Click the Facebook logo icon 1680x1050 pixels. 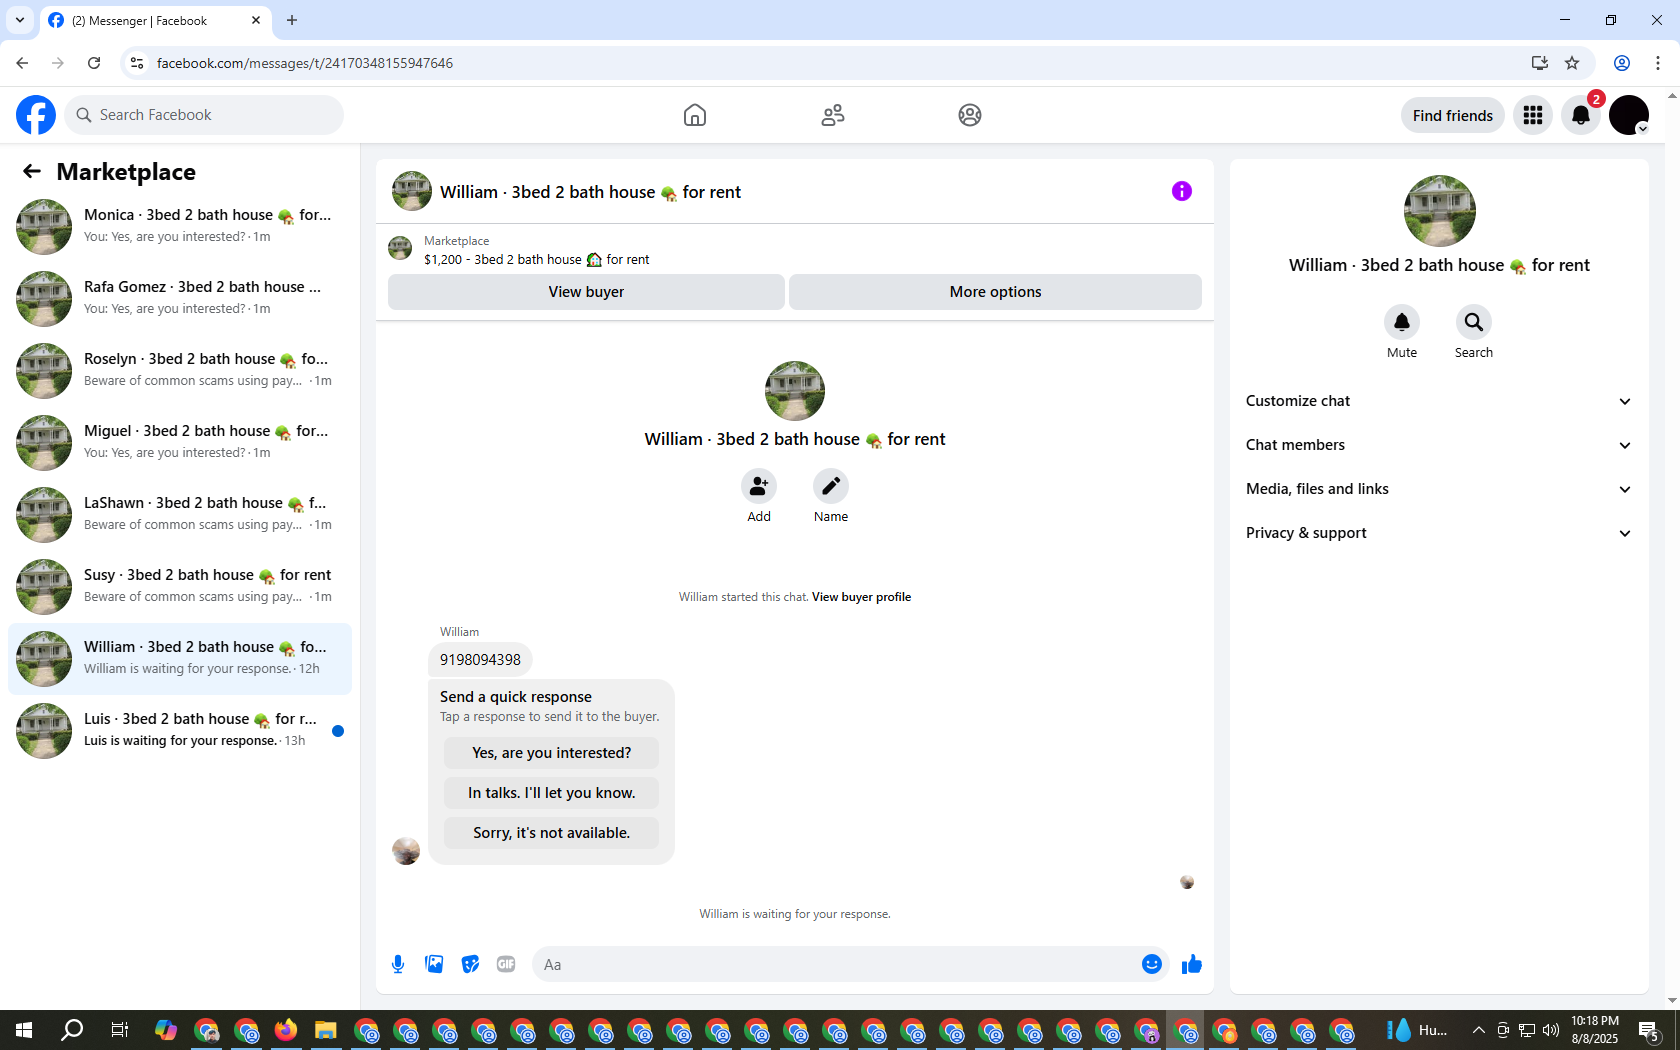click(x=36, y=115)
